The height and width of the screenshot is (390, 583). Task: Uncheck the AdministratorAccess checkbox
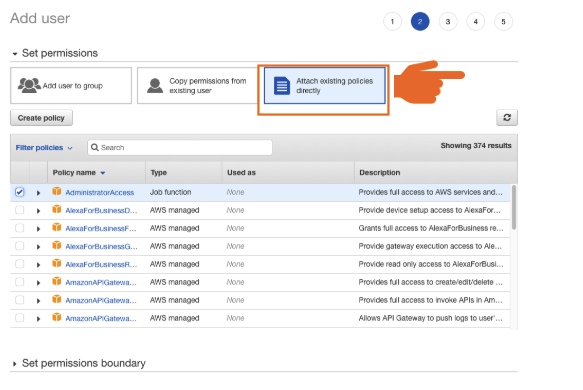pos(20,192)
